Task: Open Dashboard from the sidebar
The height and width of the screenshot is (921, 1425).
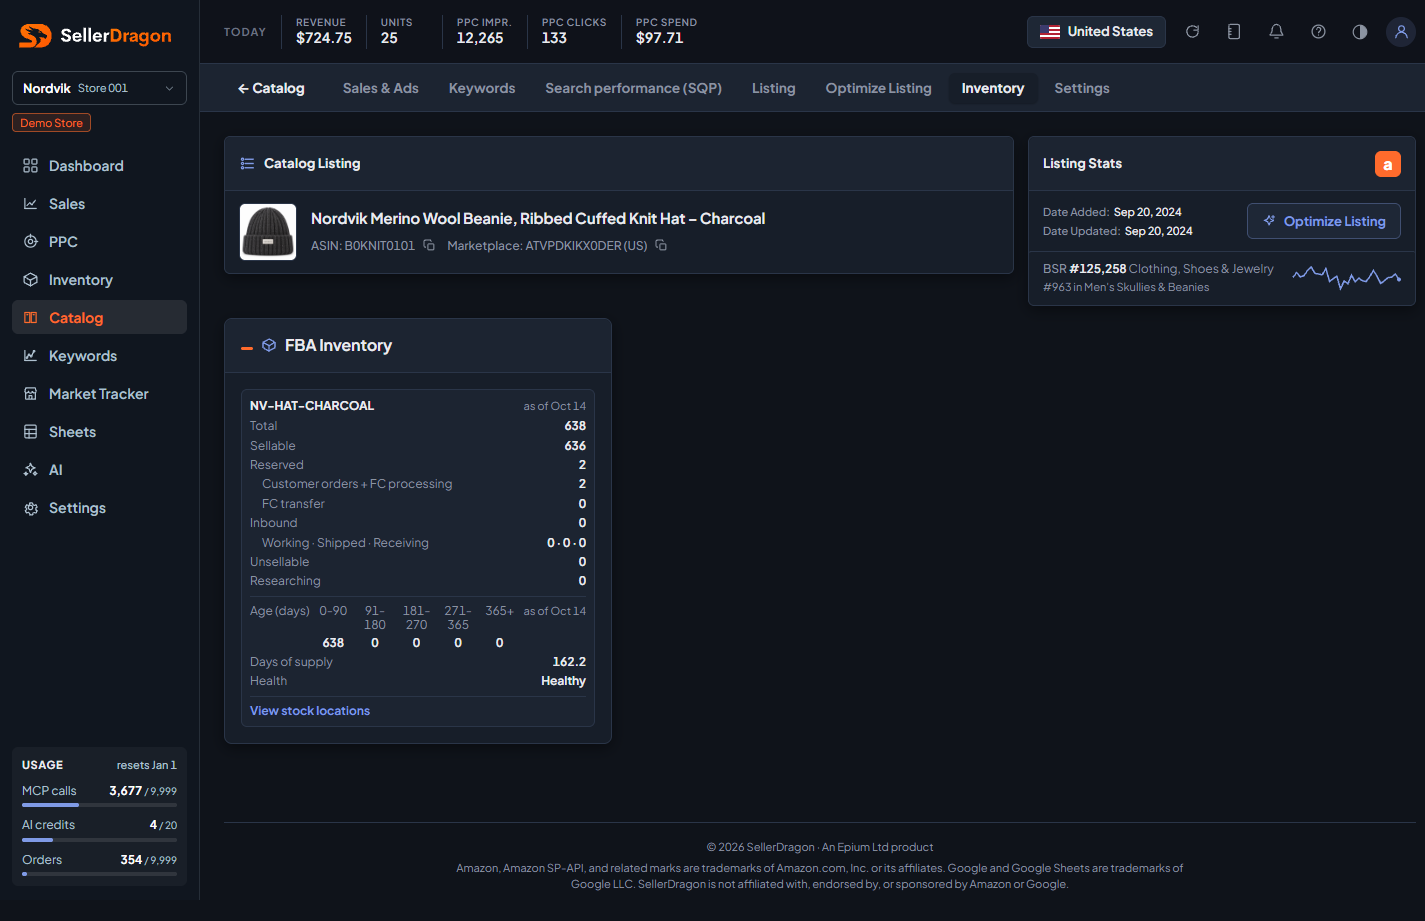Action: [x=99, y=166]
